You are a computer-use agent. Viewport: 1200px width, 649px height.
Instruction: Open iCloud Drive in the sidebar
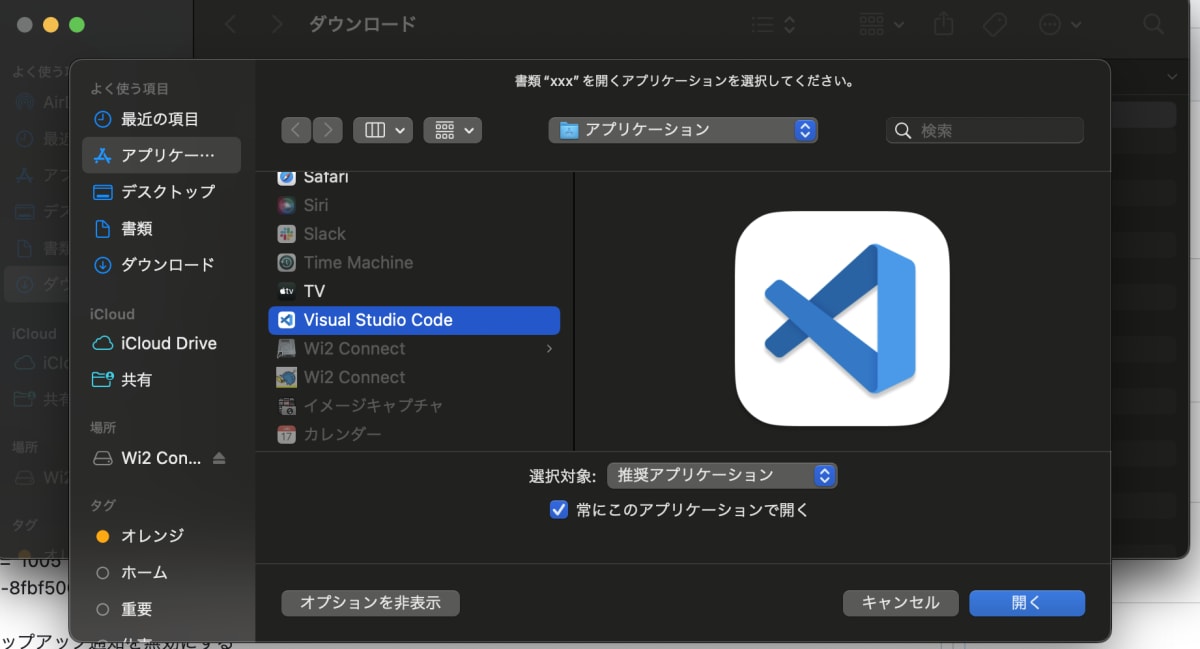tap(161, 343)
